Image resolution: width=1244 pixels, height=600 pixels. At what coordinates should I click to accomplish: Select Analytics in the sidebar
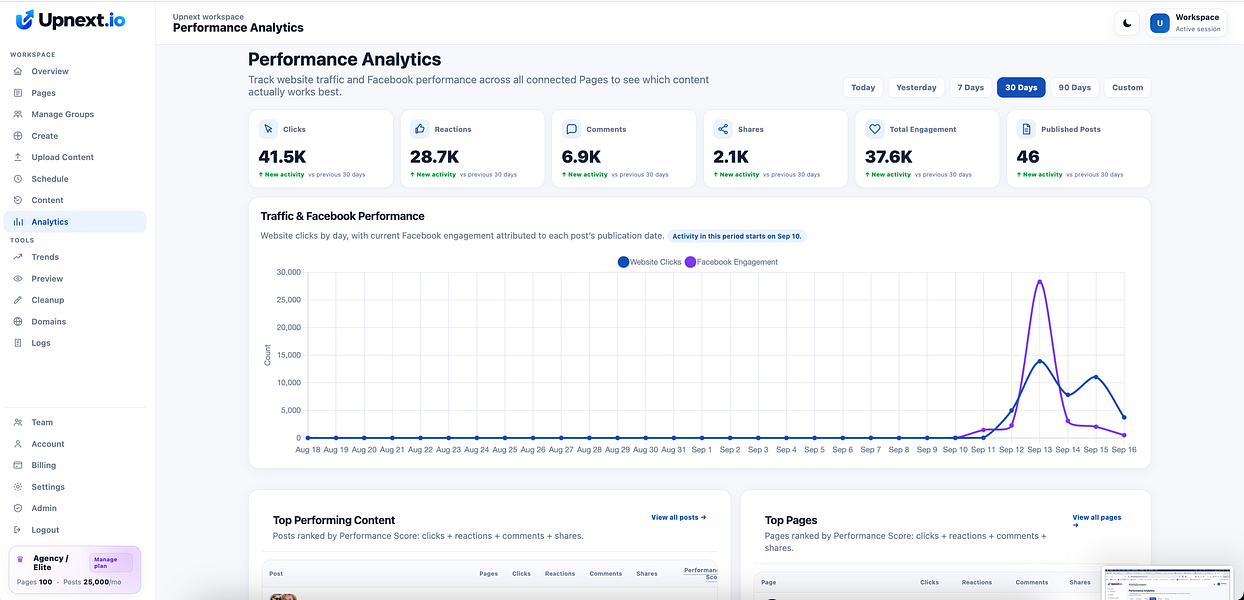(75, 222)
